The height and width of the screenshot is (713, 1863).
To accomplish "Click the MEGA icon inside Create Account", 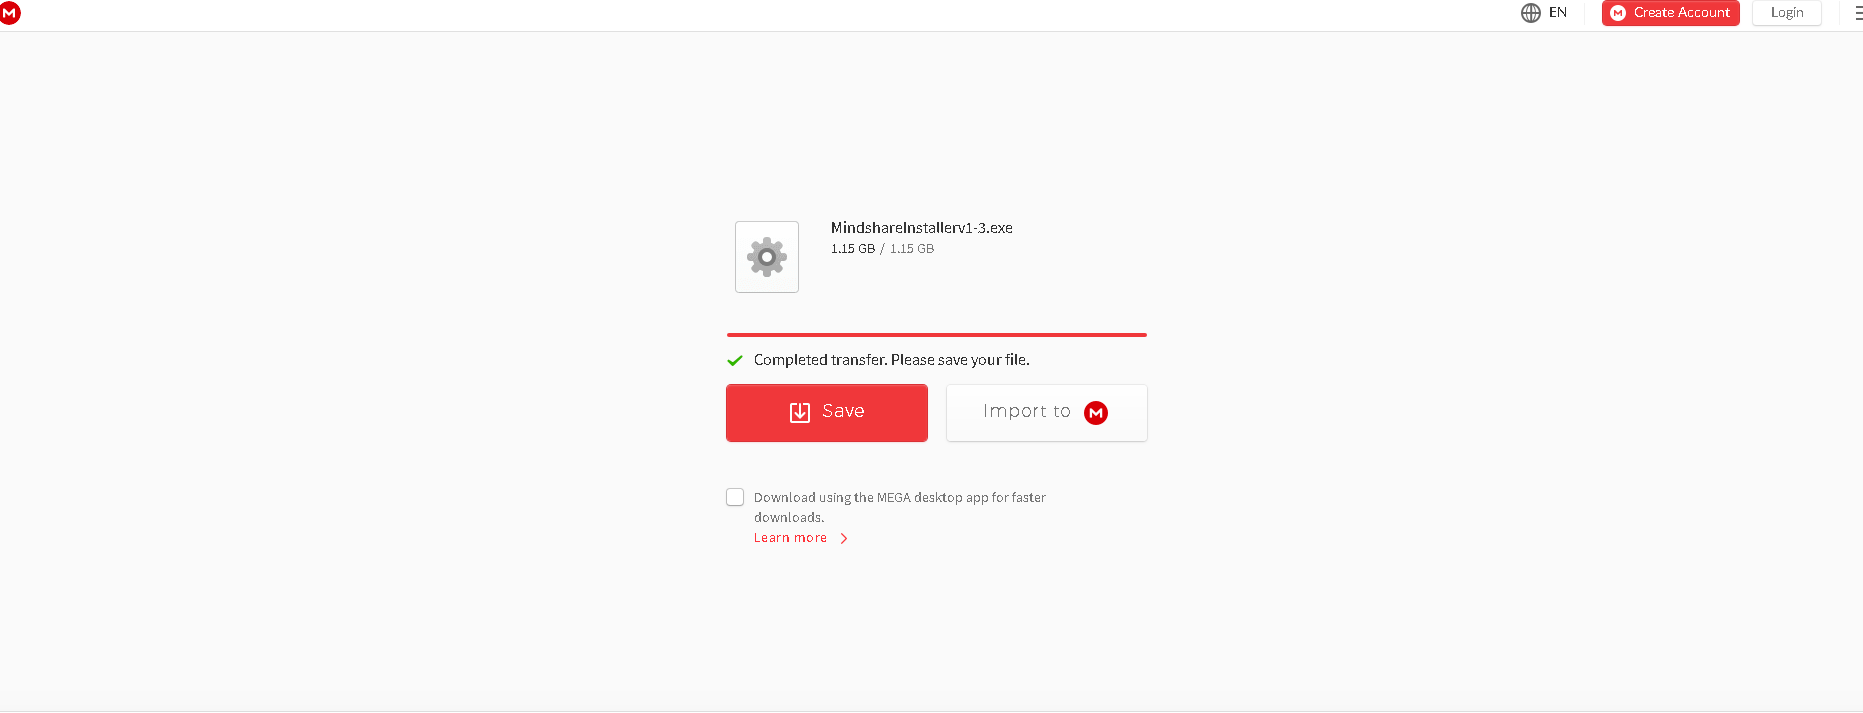I will (x=1618, y=13).
